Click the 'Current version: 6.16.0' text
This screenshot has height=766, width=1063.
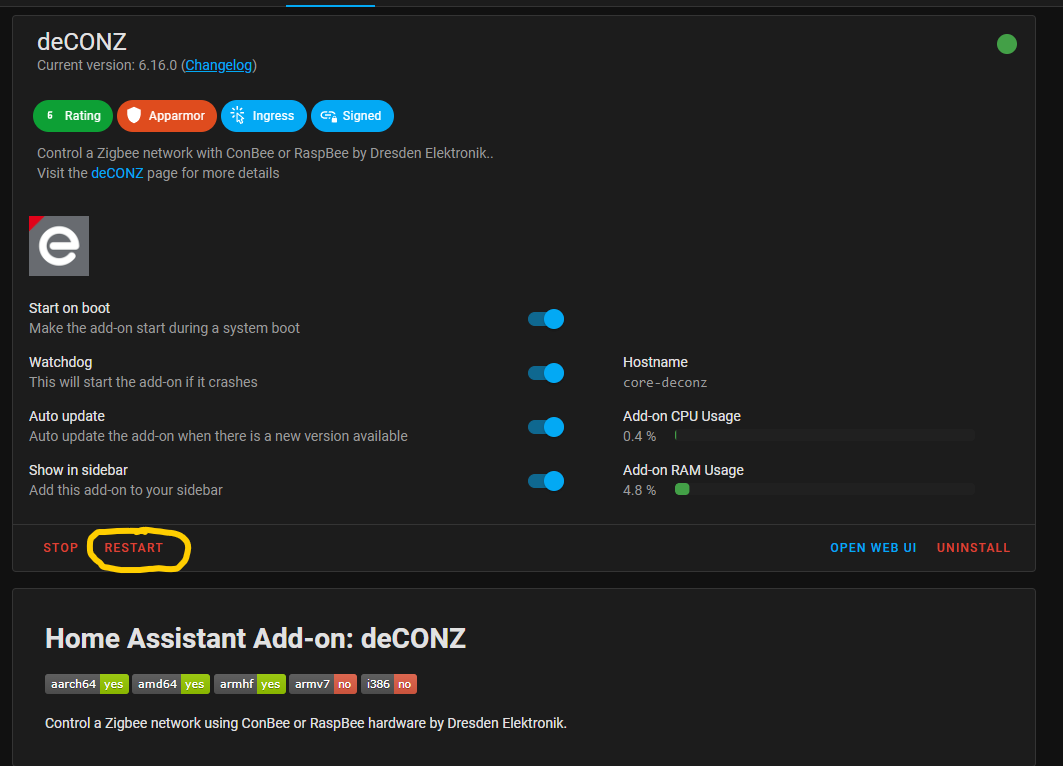pyautogui.click(x=107, y=65)
